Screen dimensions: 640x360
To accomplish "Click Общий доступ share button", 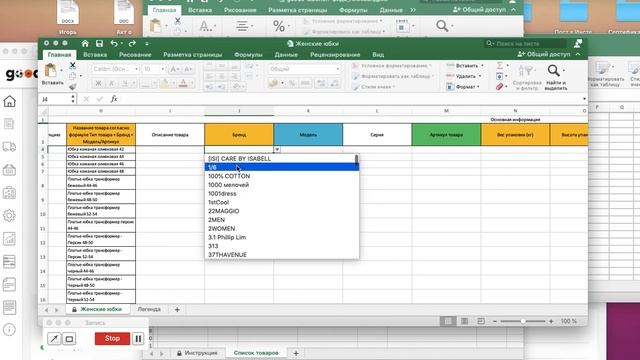I will 544,54.
